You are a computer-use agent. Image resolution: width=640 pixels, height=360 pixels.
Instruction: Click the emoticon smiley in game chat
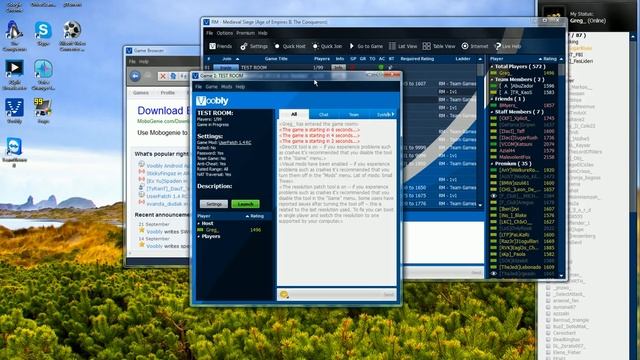click(x=284, y=294)
